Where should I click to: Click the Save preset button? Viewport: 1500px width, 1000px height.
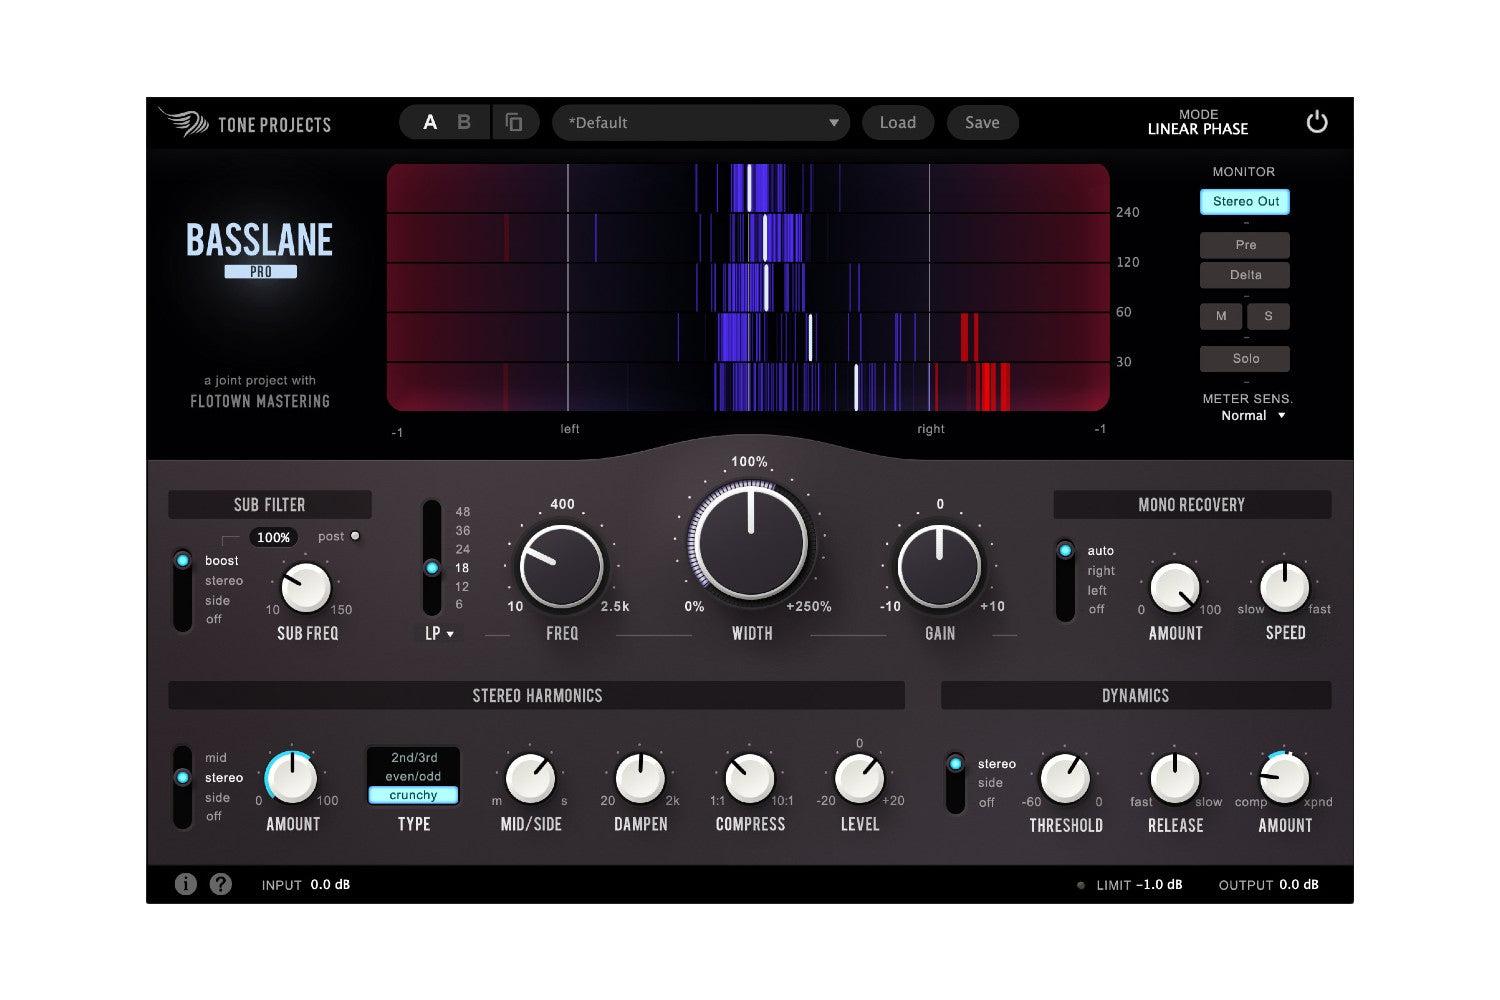[981, 123]
